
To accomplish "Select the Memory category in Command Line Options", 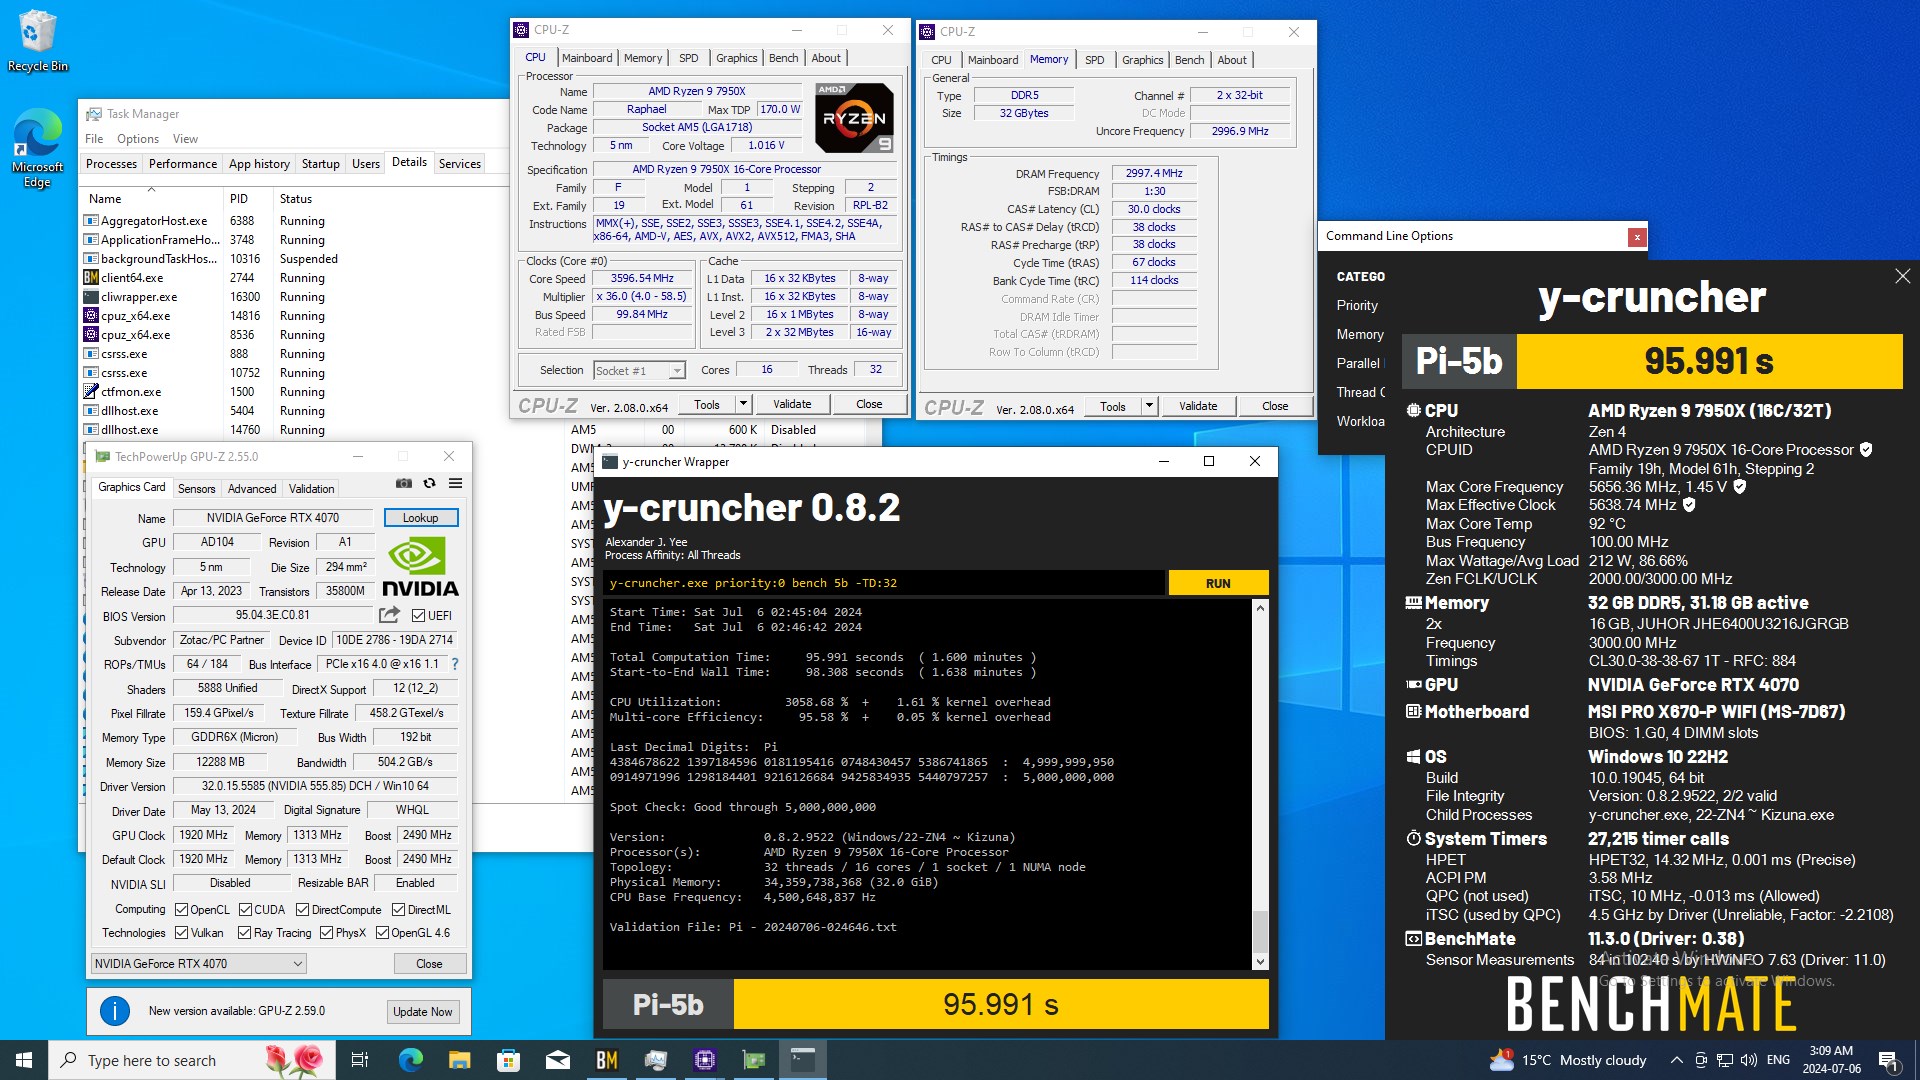I will click(1360, 334).
